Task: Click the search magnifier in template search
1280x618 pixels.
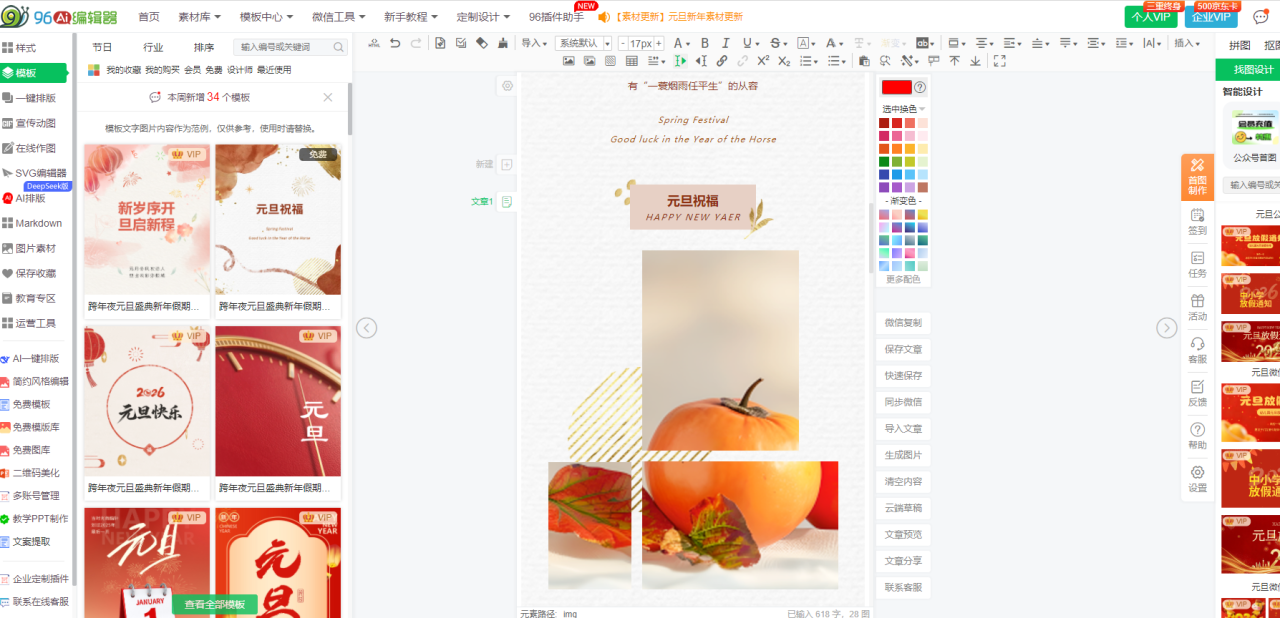Action: [x=339, y=47]
